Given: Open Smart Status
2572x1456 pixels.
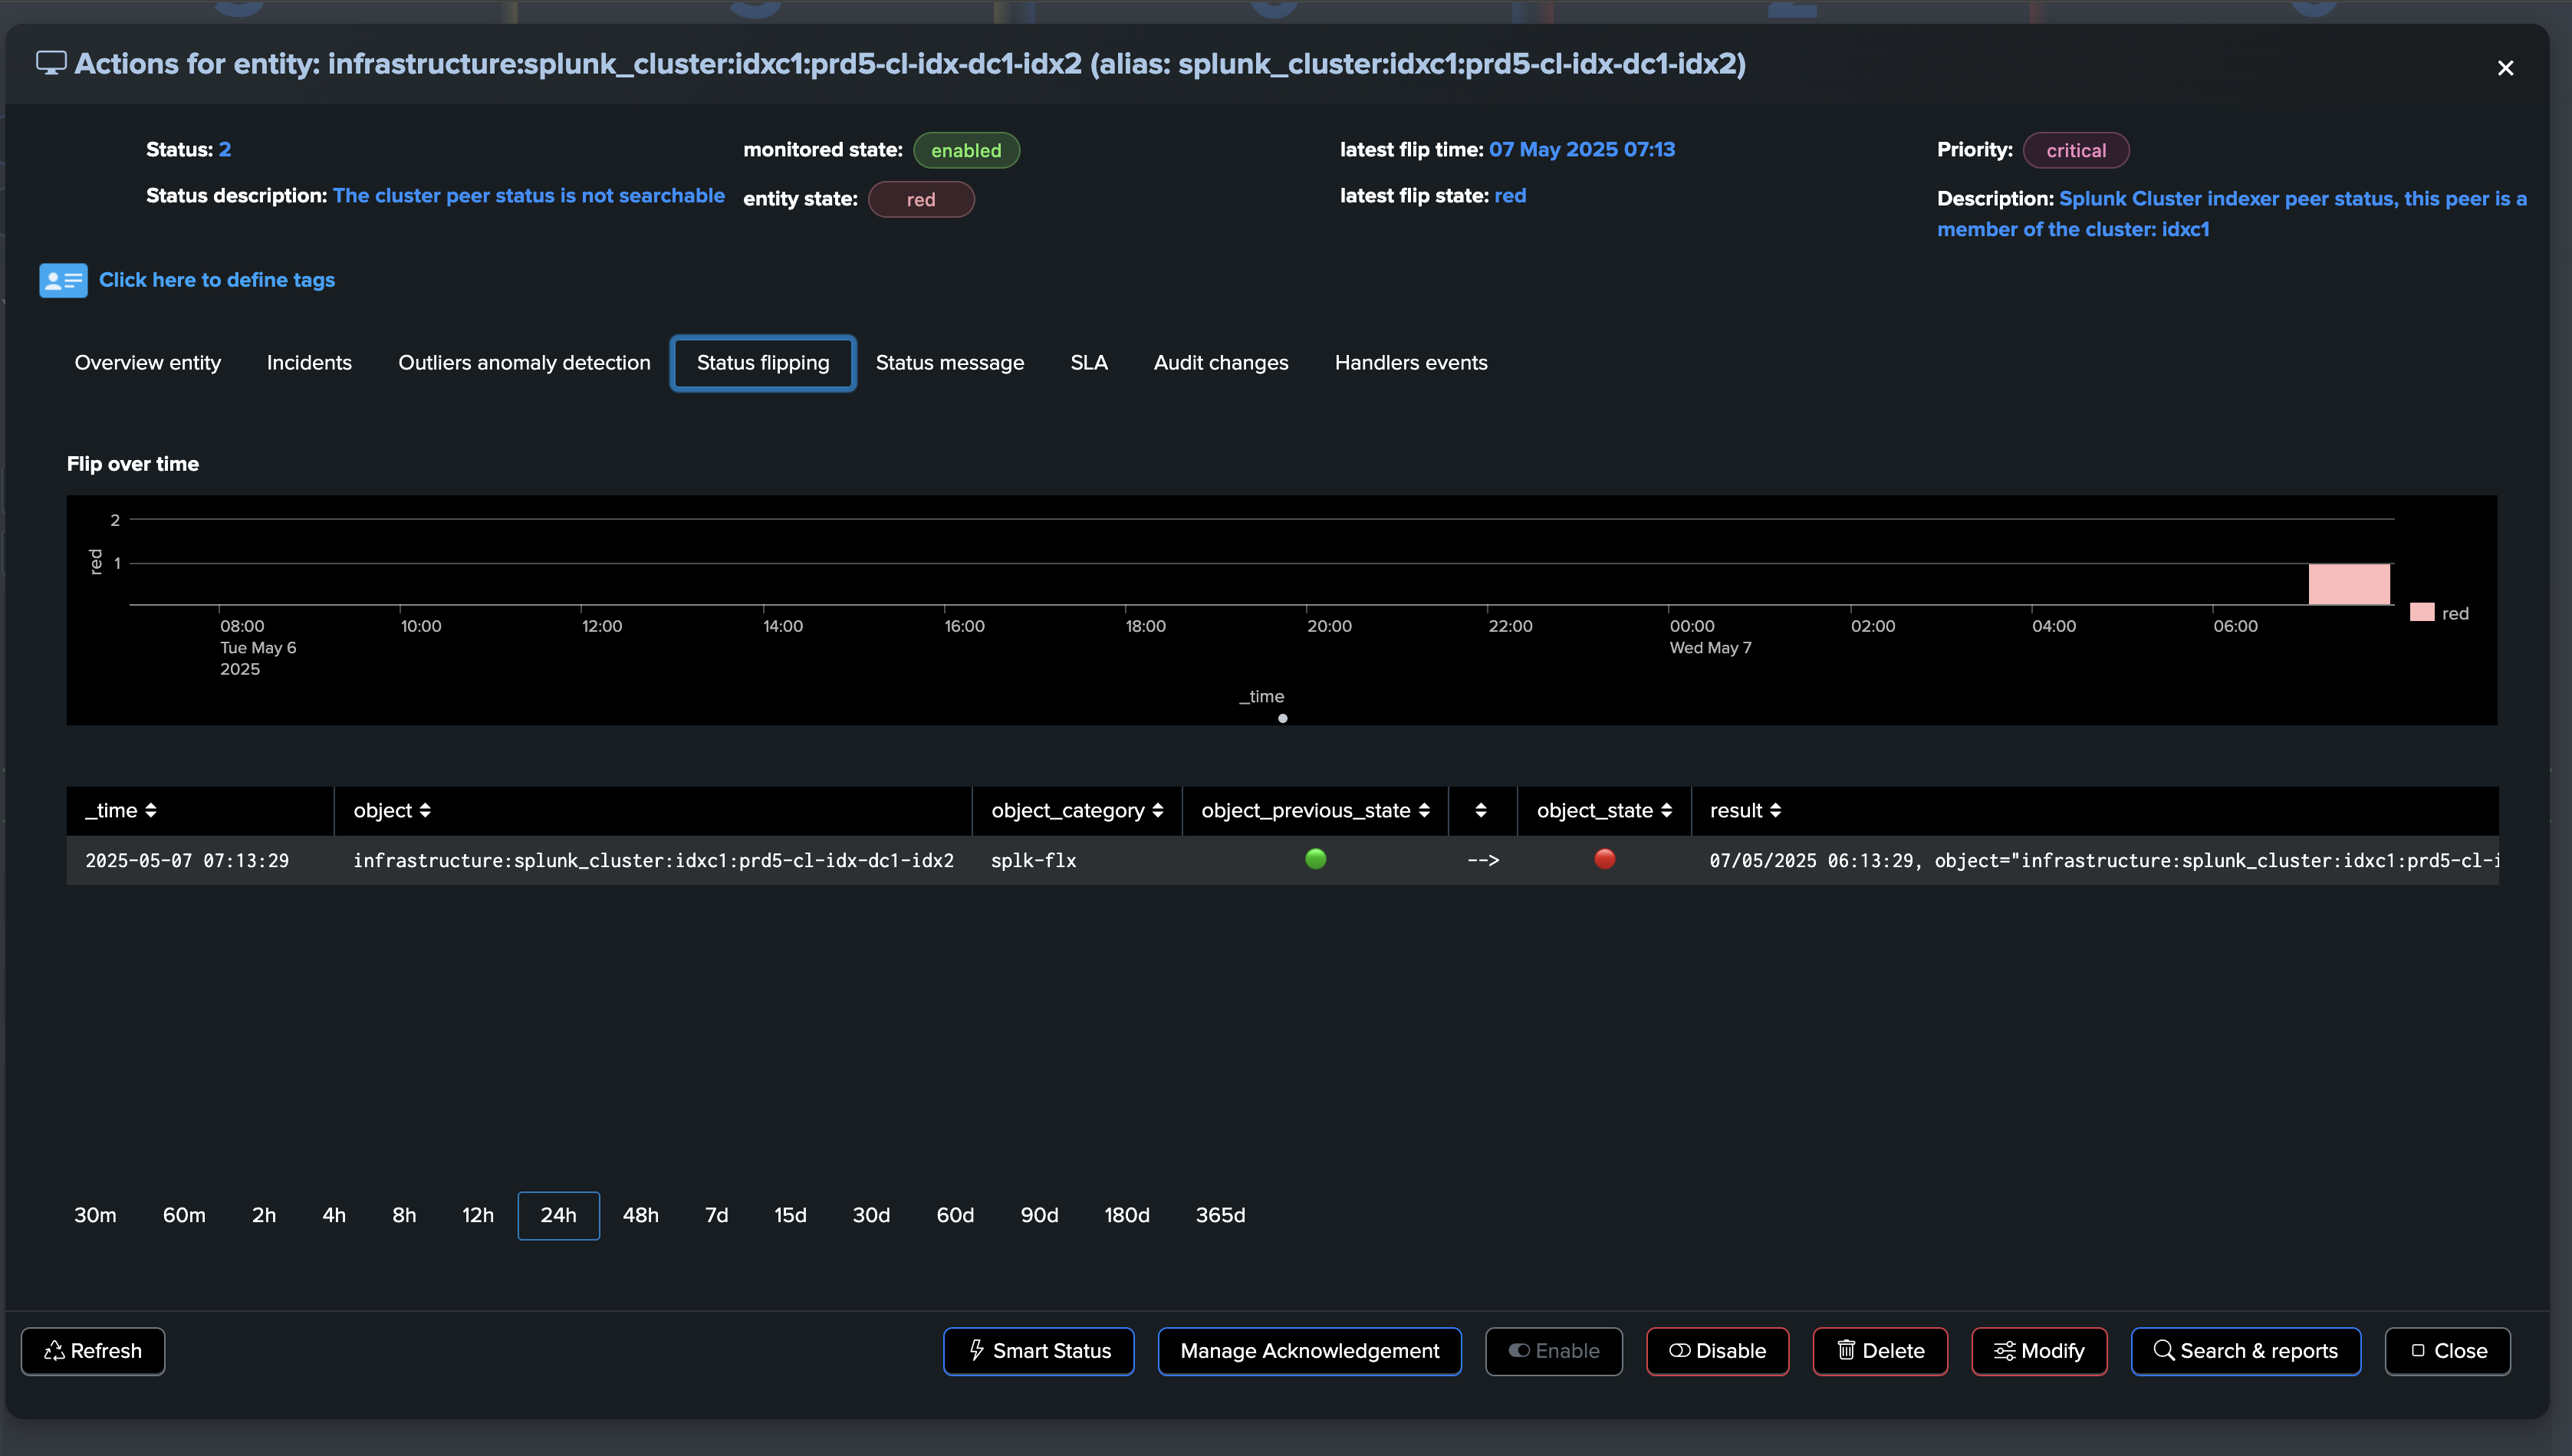Looking at the screenshot, I should click(x=1038, y=1351).
